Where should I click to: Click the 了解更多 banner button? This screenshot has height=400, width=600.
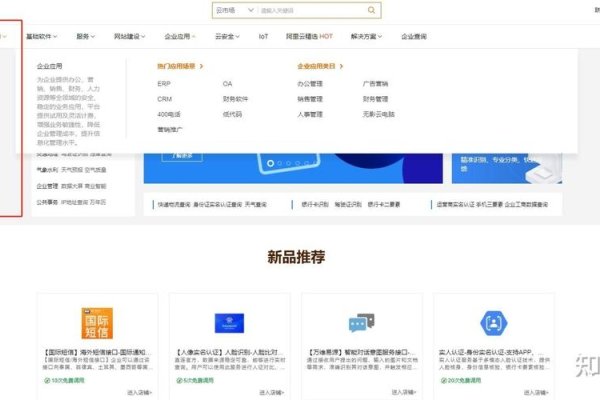(182, 157)
